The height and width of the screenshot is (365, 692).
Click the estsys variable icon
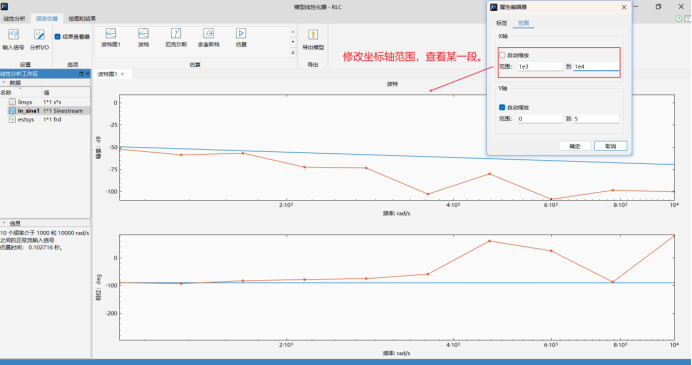[12, 120]
